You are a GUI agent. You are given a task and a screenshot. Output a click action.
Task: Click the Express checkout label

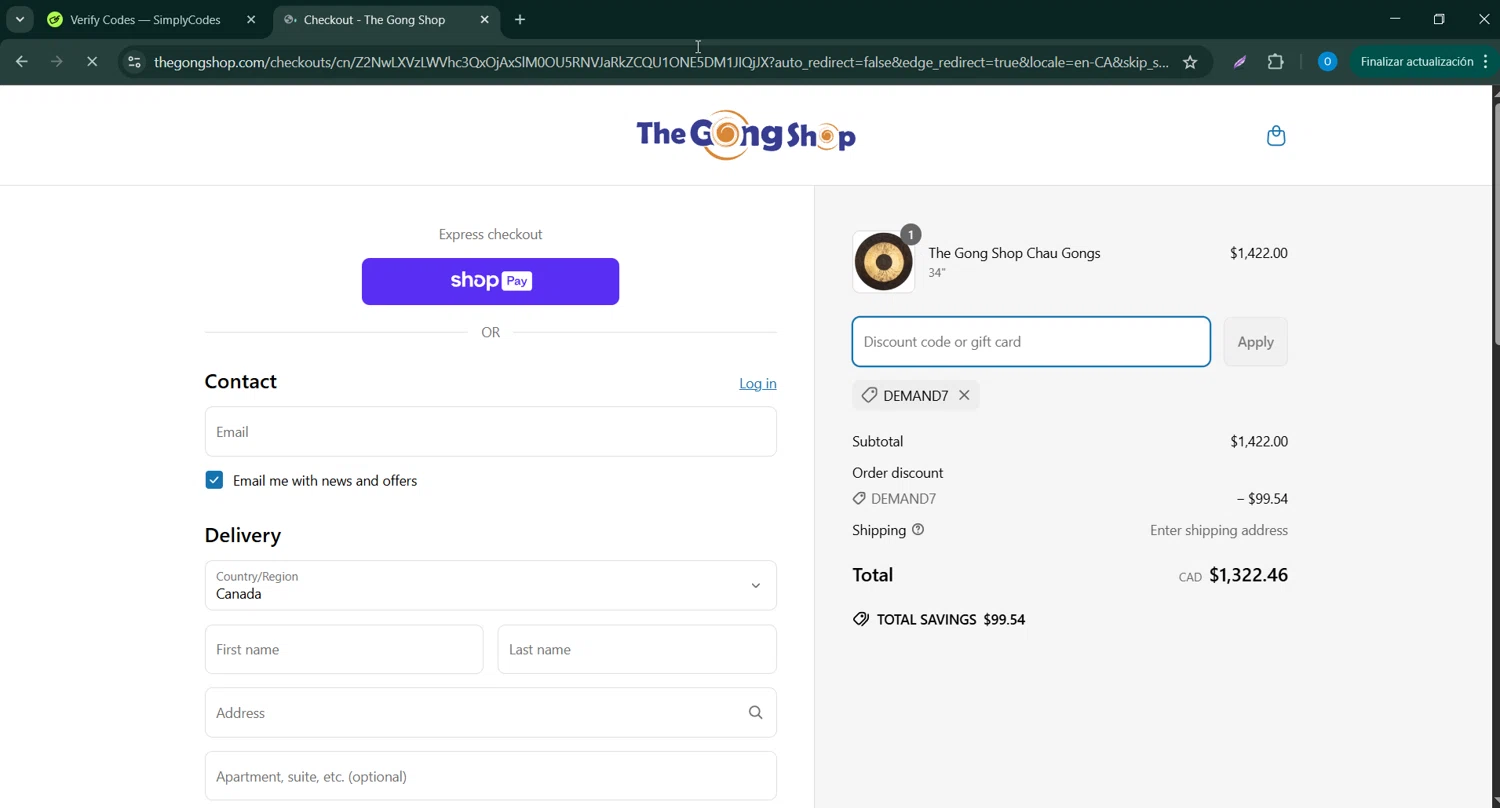point(490,234)
